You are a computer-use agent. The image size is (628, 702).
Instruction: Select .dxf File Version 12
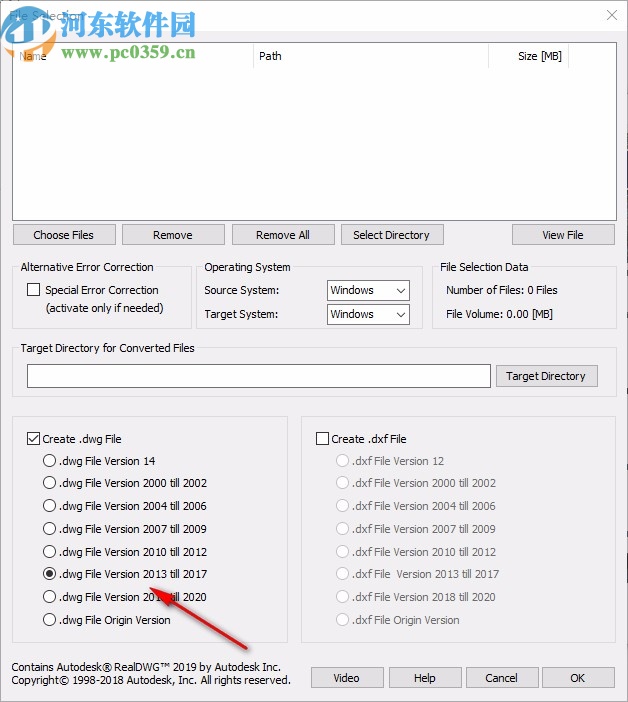342,461
